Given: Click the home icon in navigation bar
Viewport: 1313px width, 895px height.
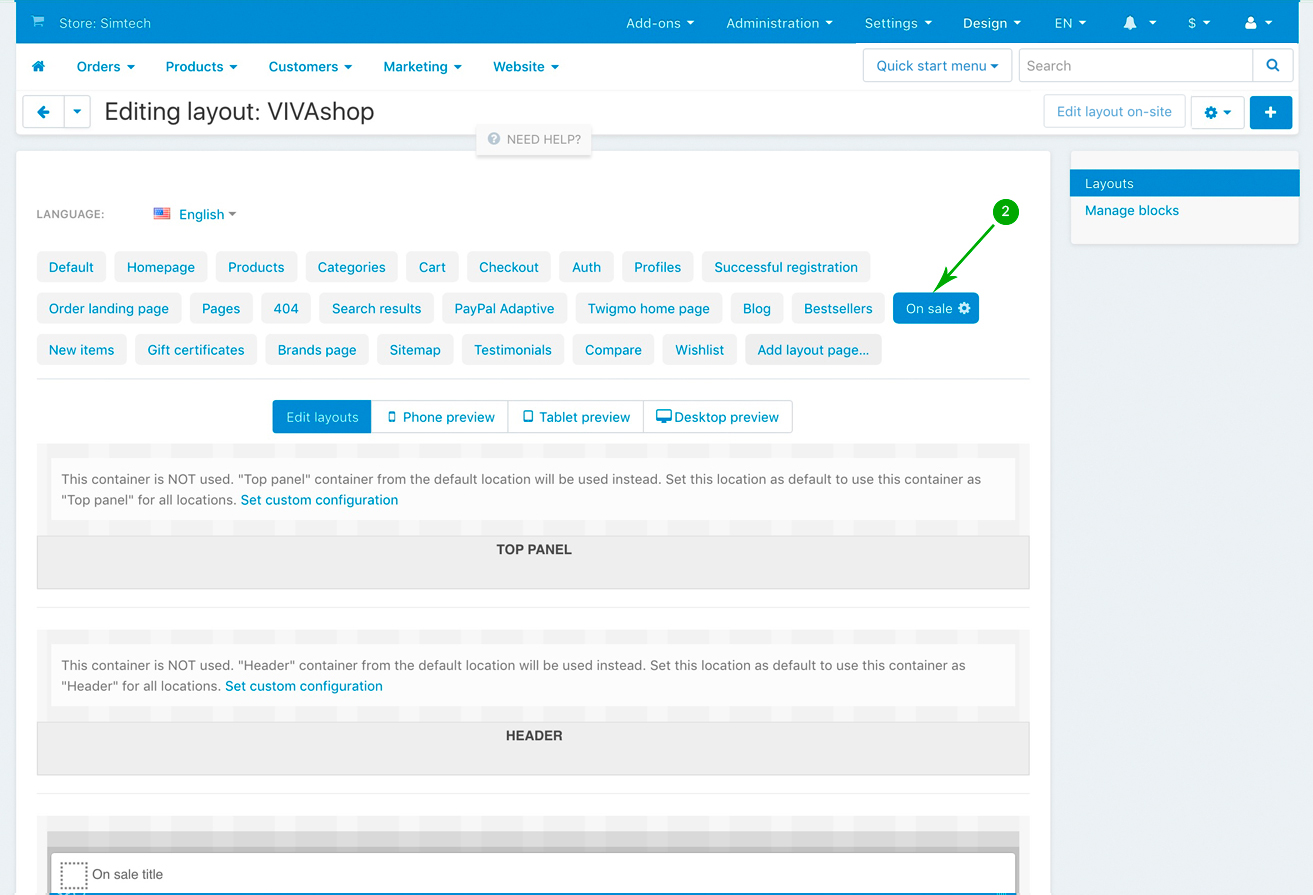Looking at the screenshot, I should point(39,67).
